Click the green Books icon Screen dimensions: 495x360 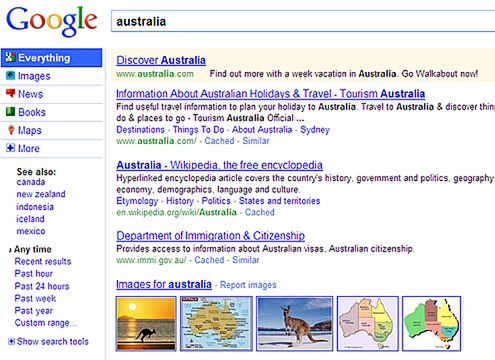10,112
